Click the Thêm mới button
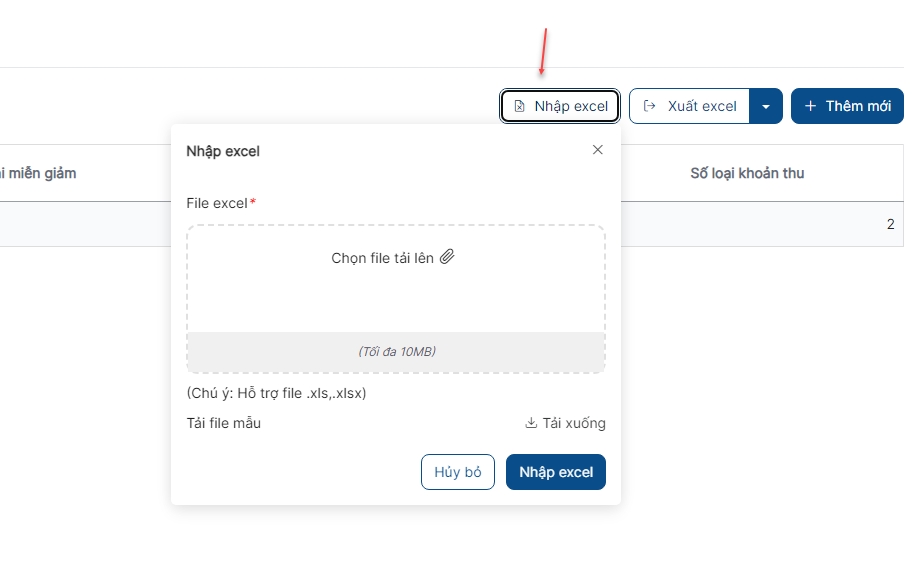 point(847,106)
